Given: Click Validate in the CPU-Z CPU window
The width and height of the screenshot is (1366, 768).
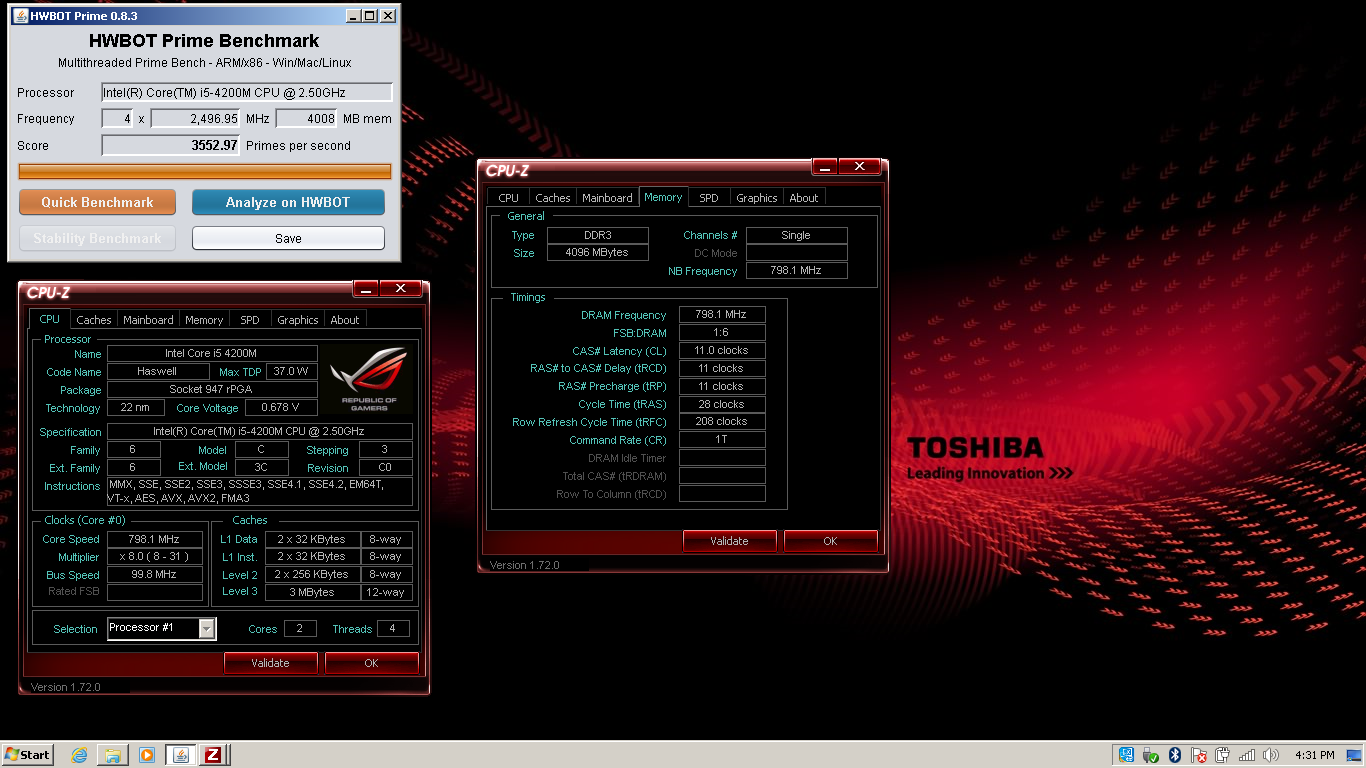Looking at the screenshot, I should point(271,663).
